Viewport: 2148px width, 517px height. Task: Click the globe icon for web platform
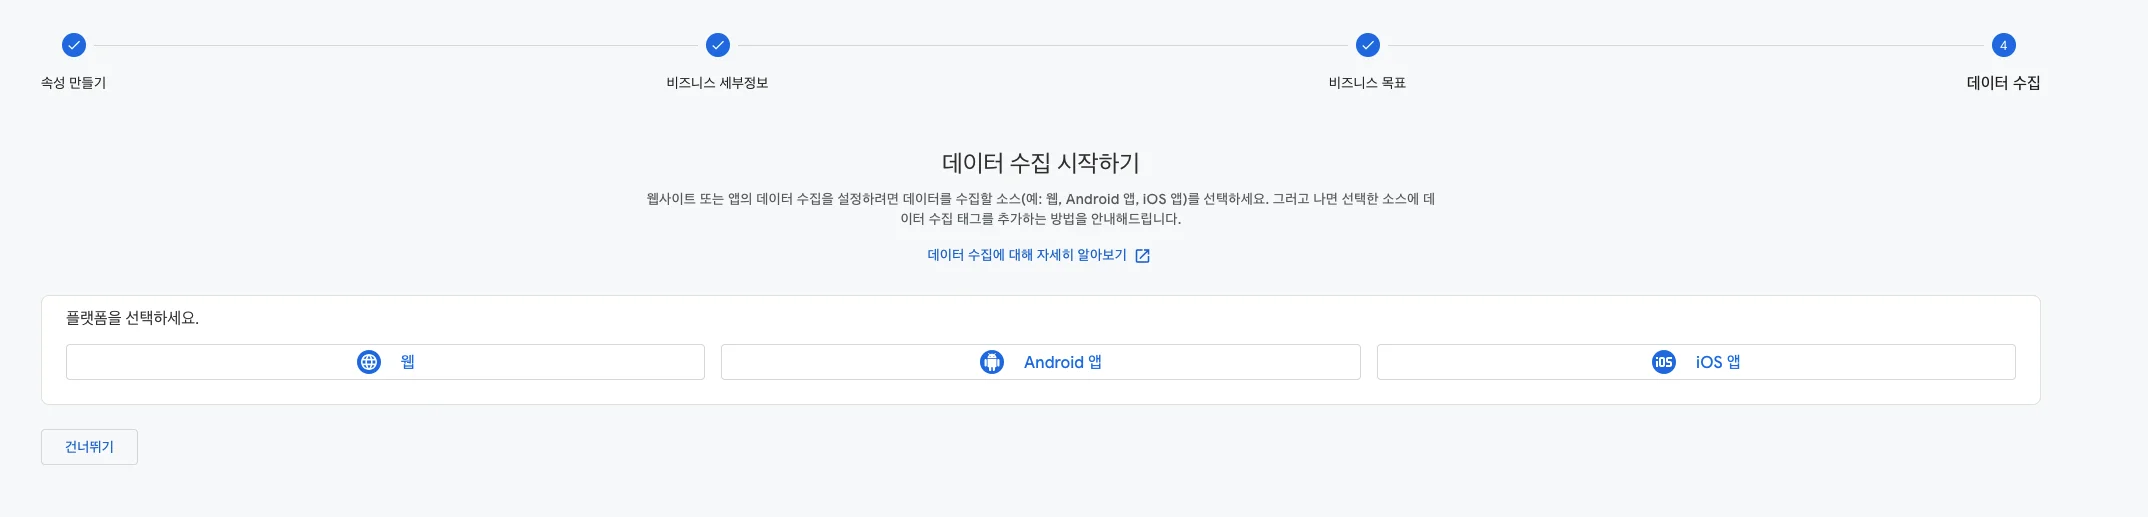coord(369,362)
